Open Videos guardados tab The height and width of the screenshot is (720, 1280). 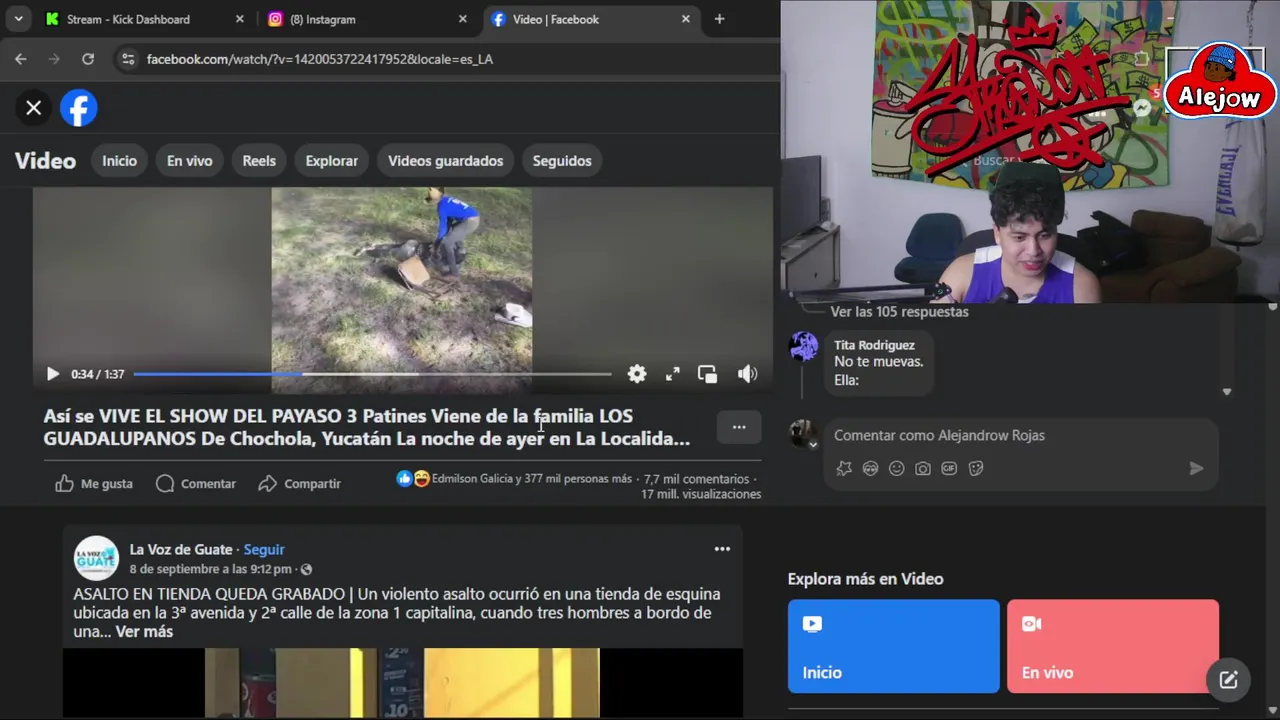coord(446,161)
